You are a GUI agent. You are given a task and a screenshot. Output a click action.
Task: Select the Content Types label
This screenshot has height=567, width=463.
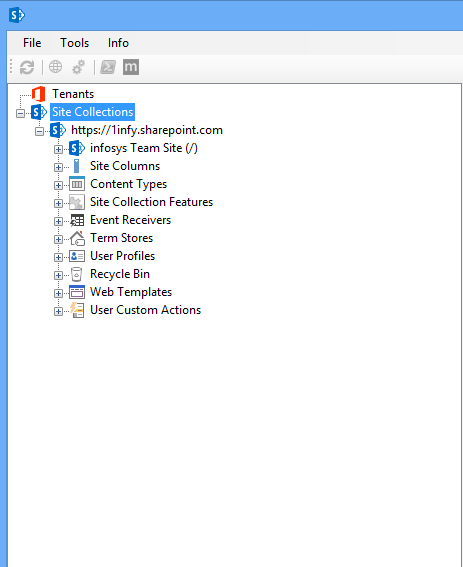click(128, 184)
